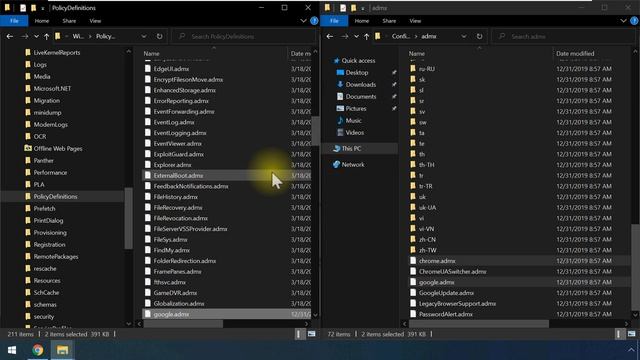The height and width of the screenshot is (360, 640).
Task: Open View tab in admx window
Action: (415, 21)
